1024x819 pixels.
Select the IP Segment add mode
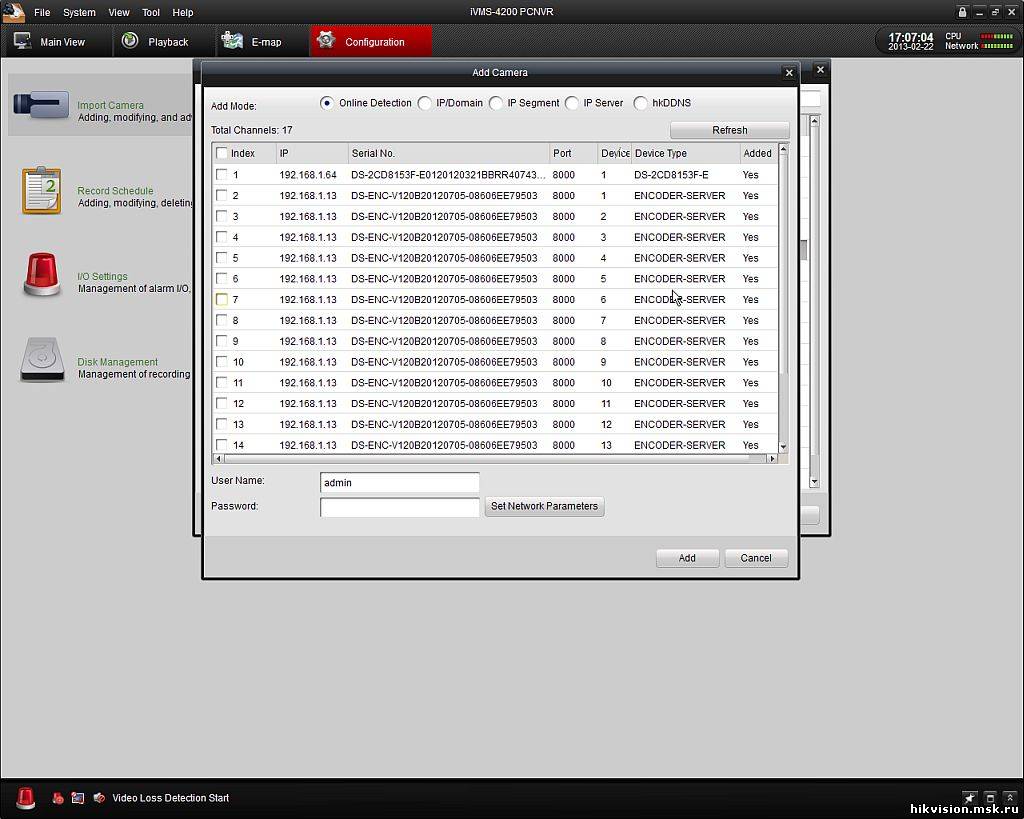pyautogui.click(x=496, y=103)
